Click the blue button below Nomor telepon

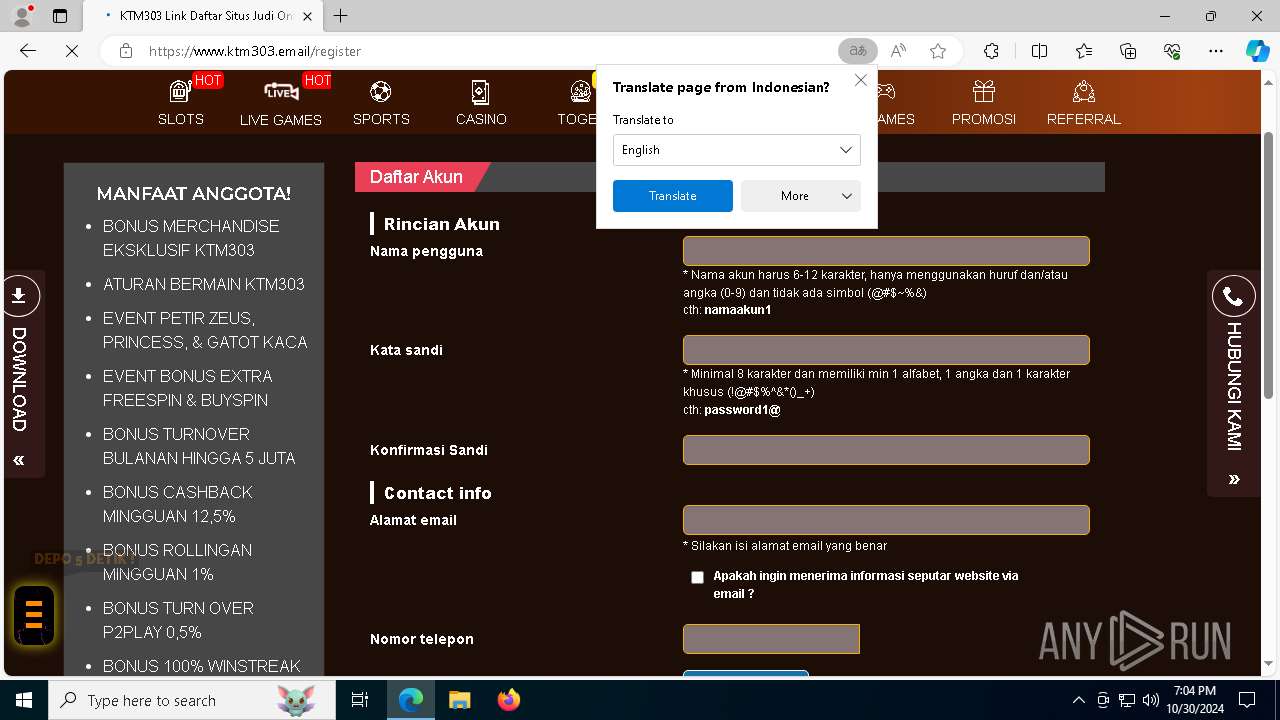(746, 674)
